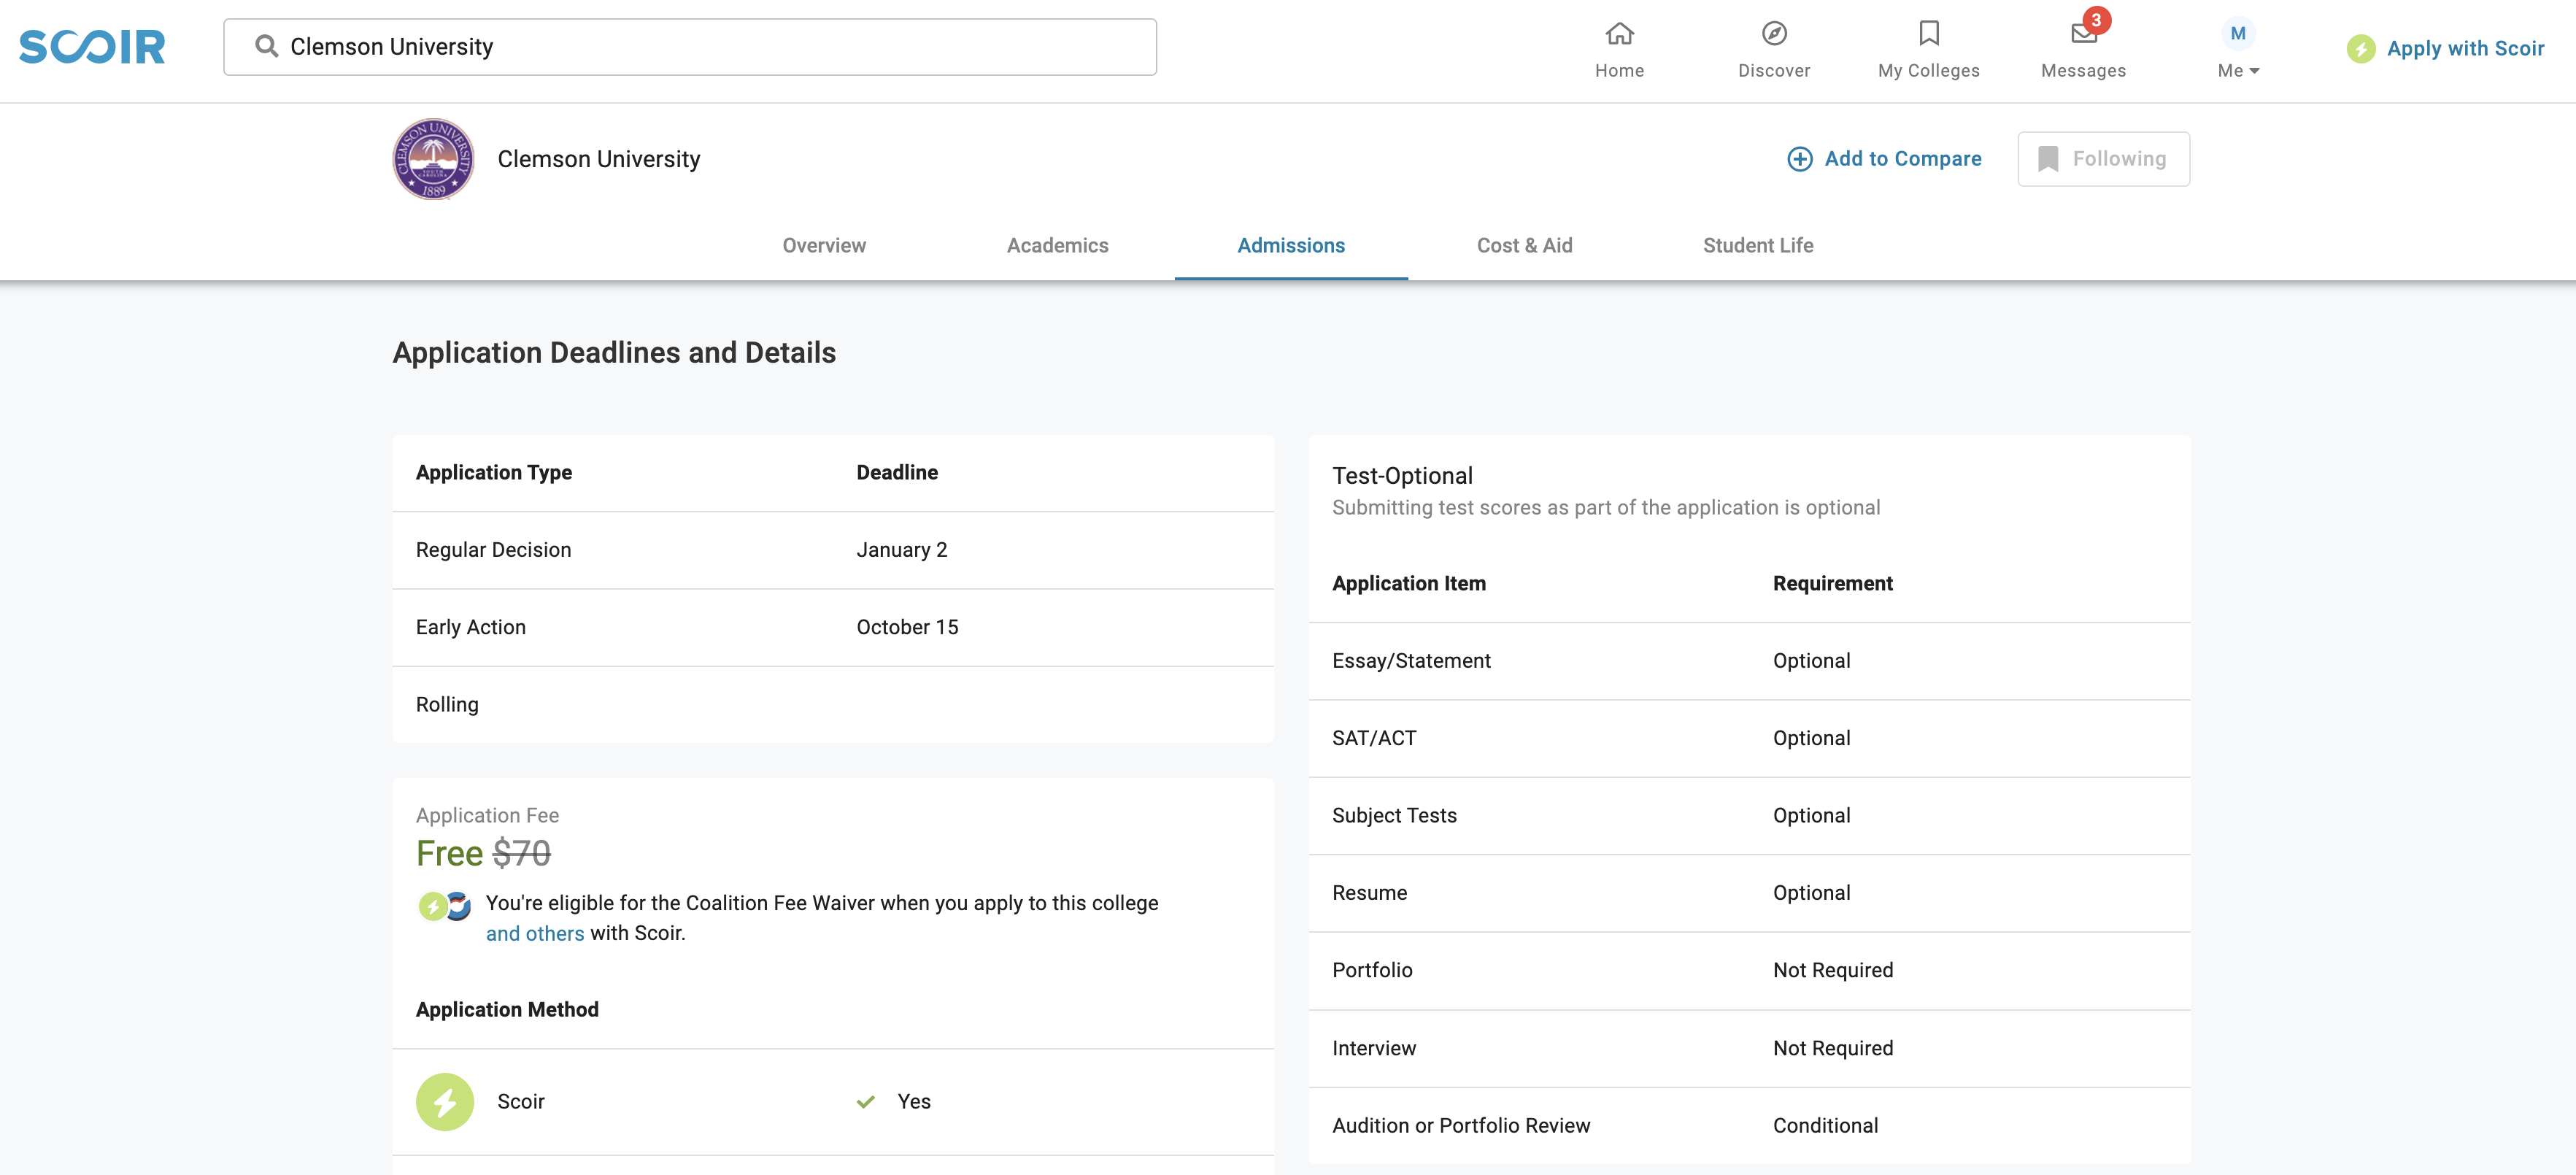Open the My Colleges bookmark icon
2576x1175 pixels.
[1928, 33]
